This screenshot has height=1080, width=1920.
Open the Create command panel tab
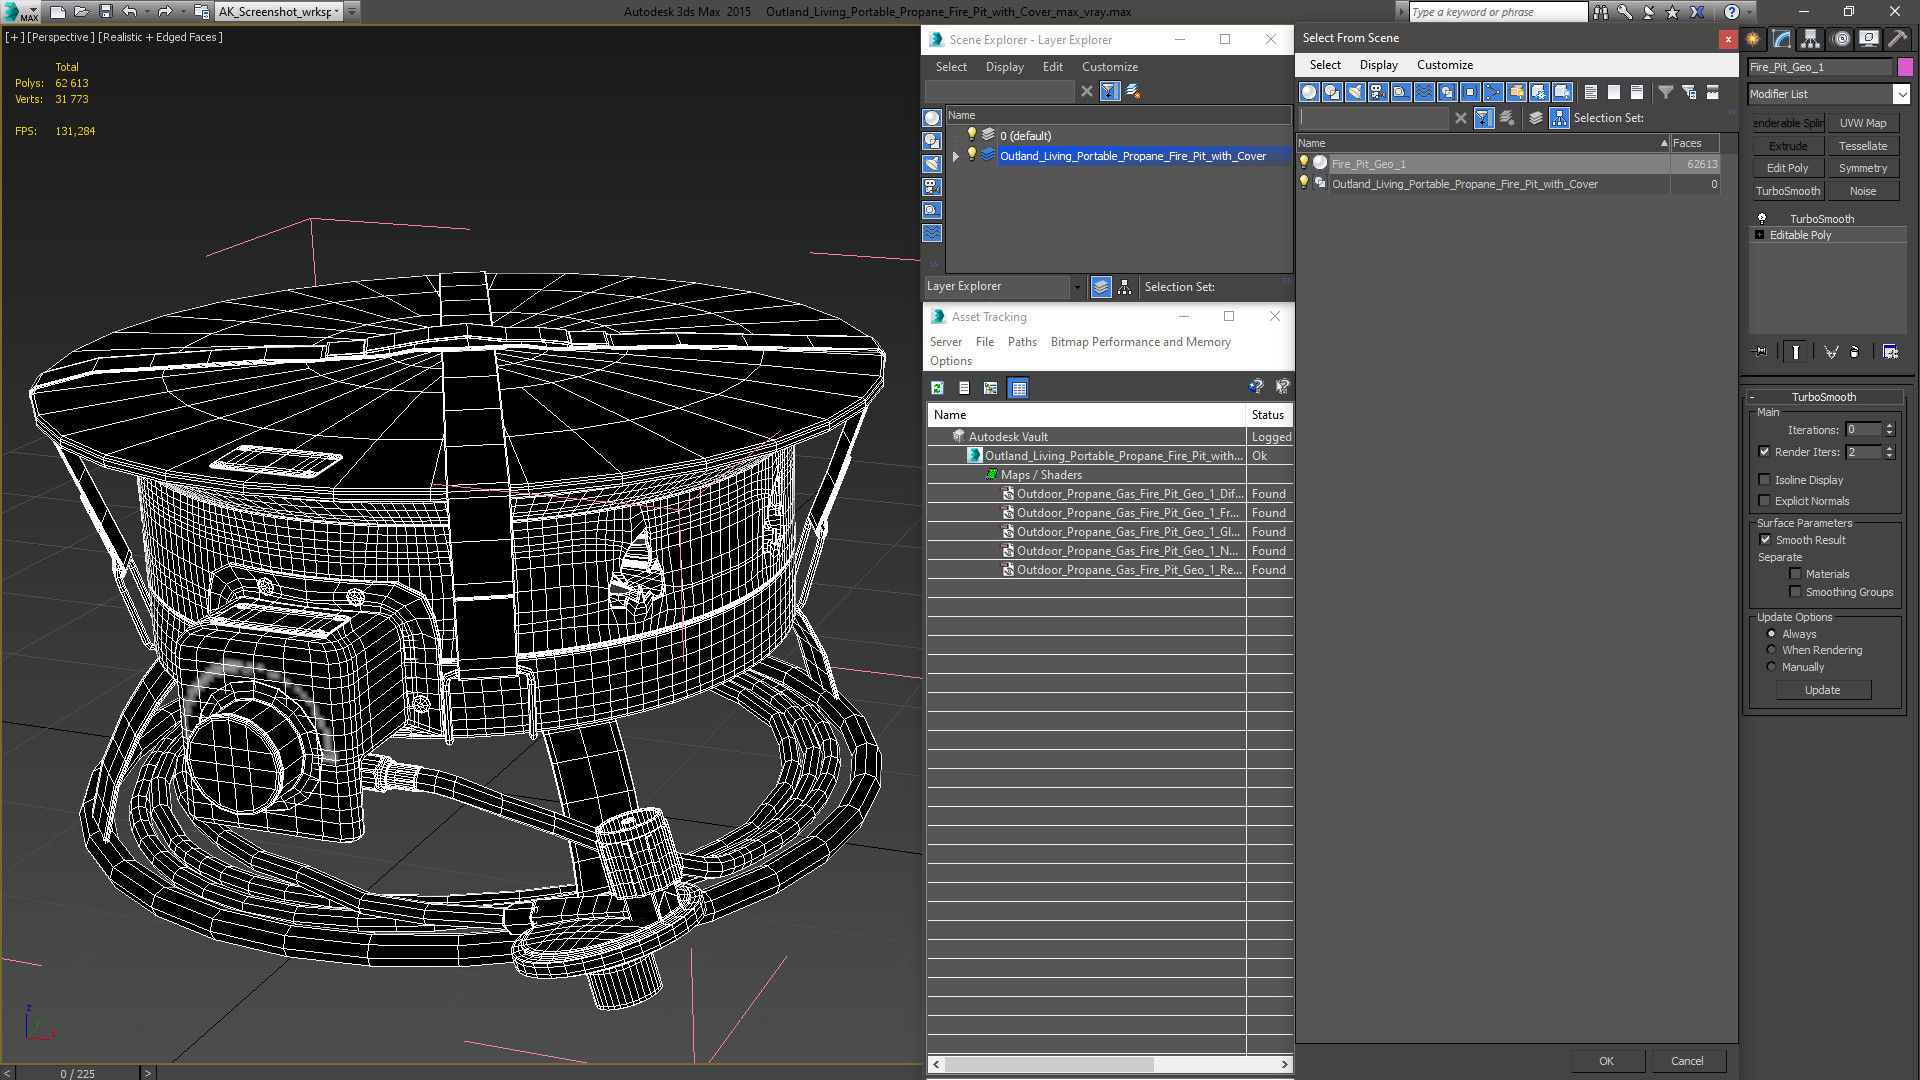point(1753,39)
